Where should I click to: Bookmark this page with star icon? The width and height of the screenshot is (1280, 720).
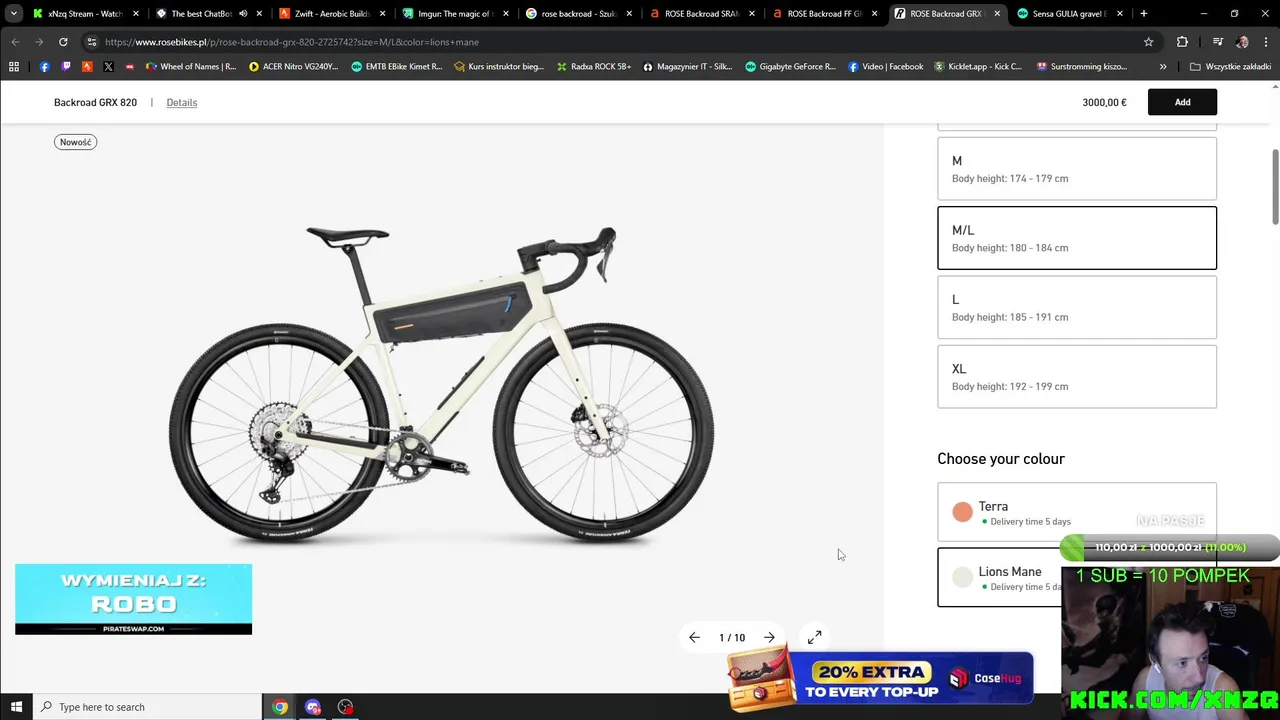[1148, 42]
